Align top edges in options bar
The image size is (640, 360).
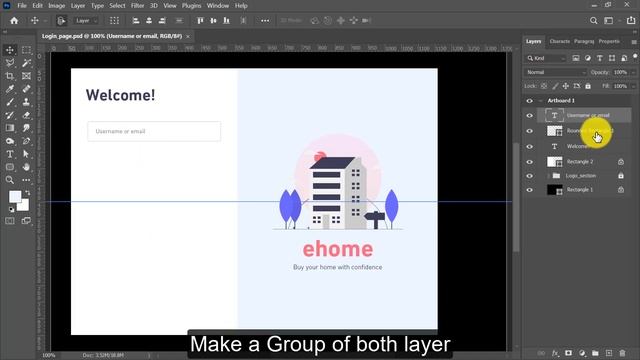click(200, 20)
